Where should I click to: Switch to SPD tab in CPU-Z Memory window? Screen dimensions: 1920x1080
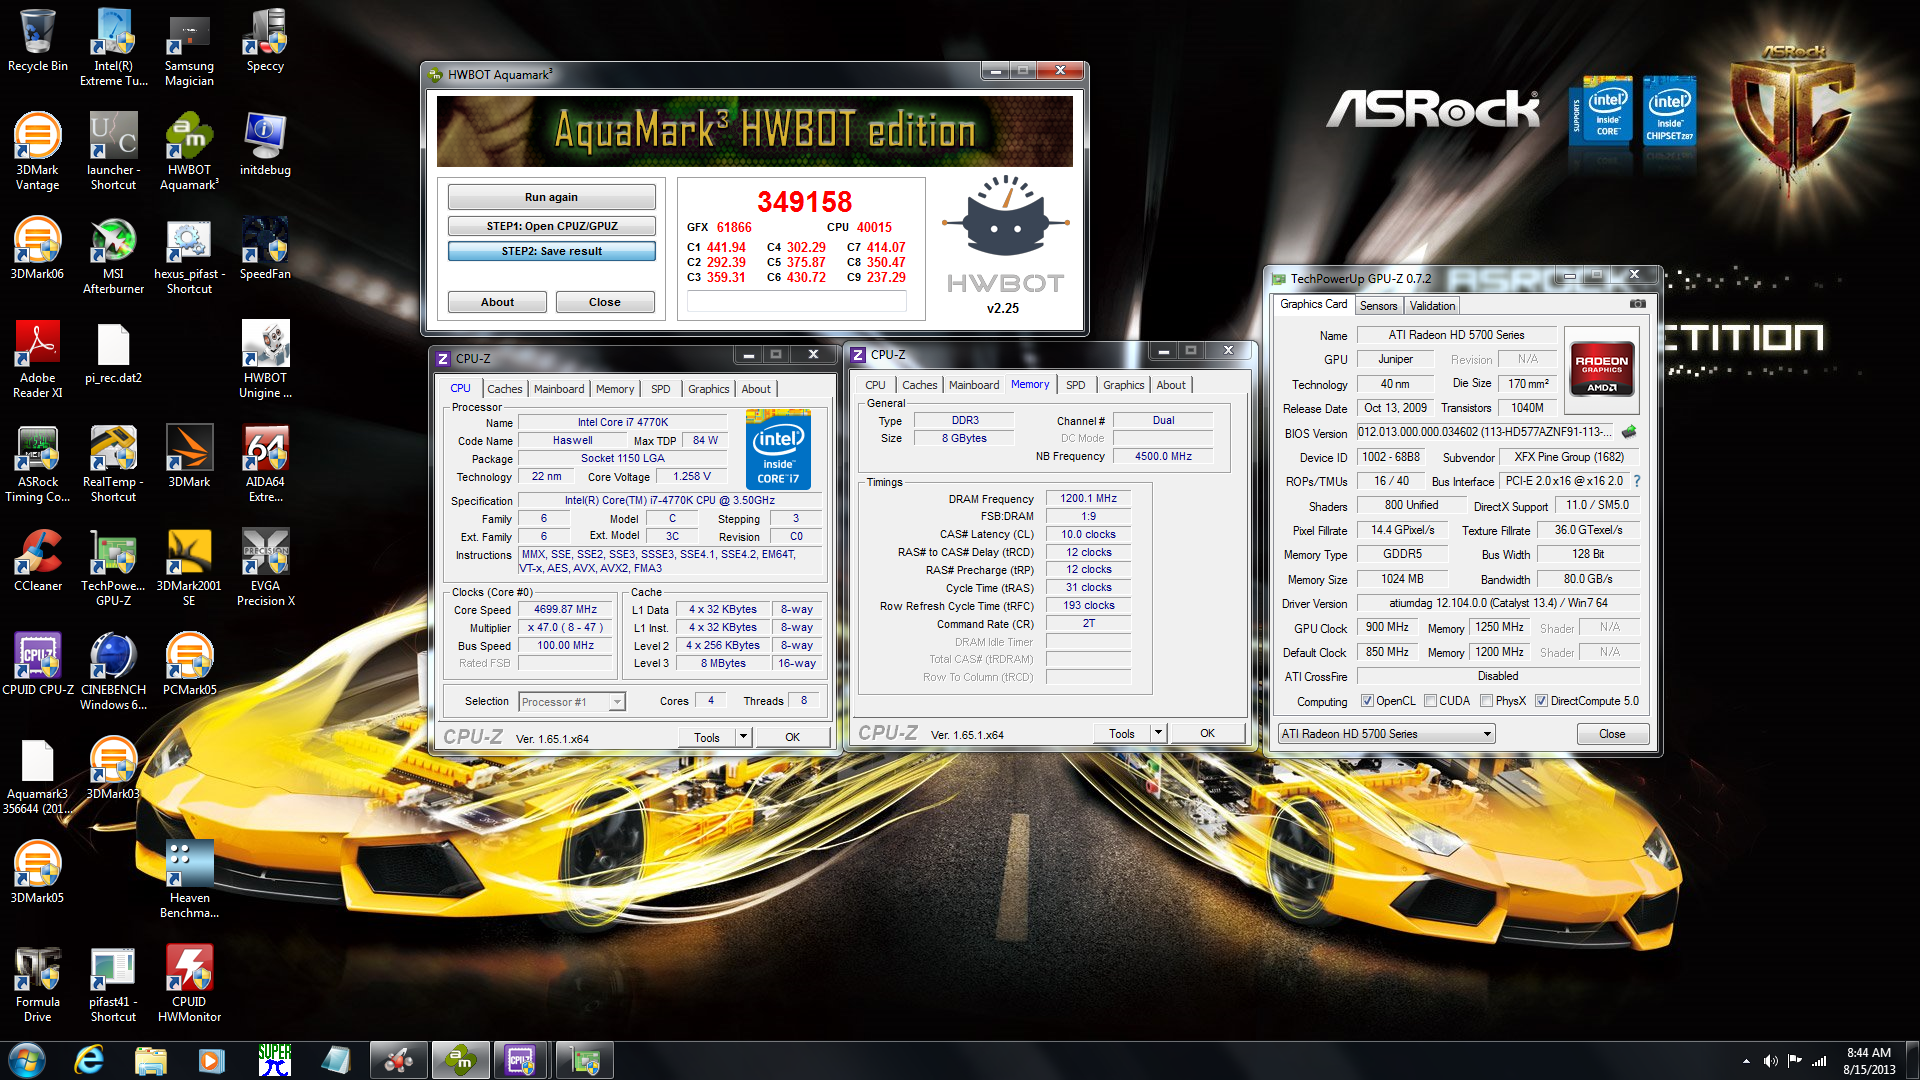pos(1075,385)
